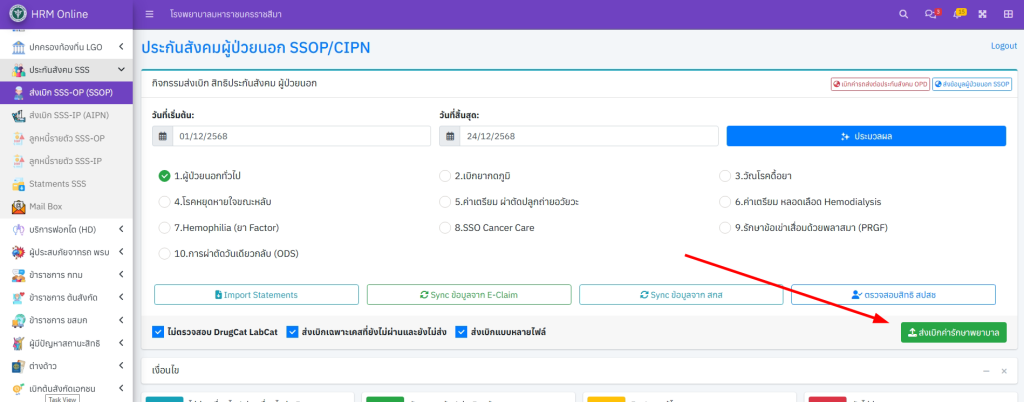
Task: Toggle ส่งเบิกแบบหลายไฟล์ checkbox
Action: [x=461, y=332]
